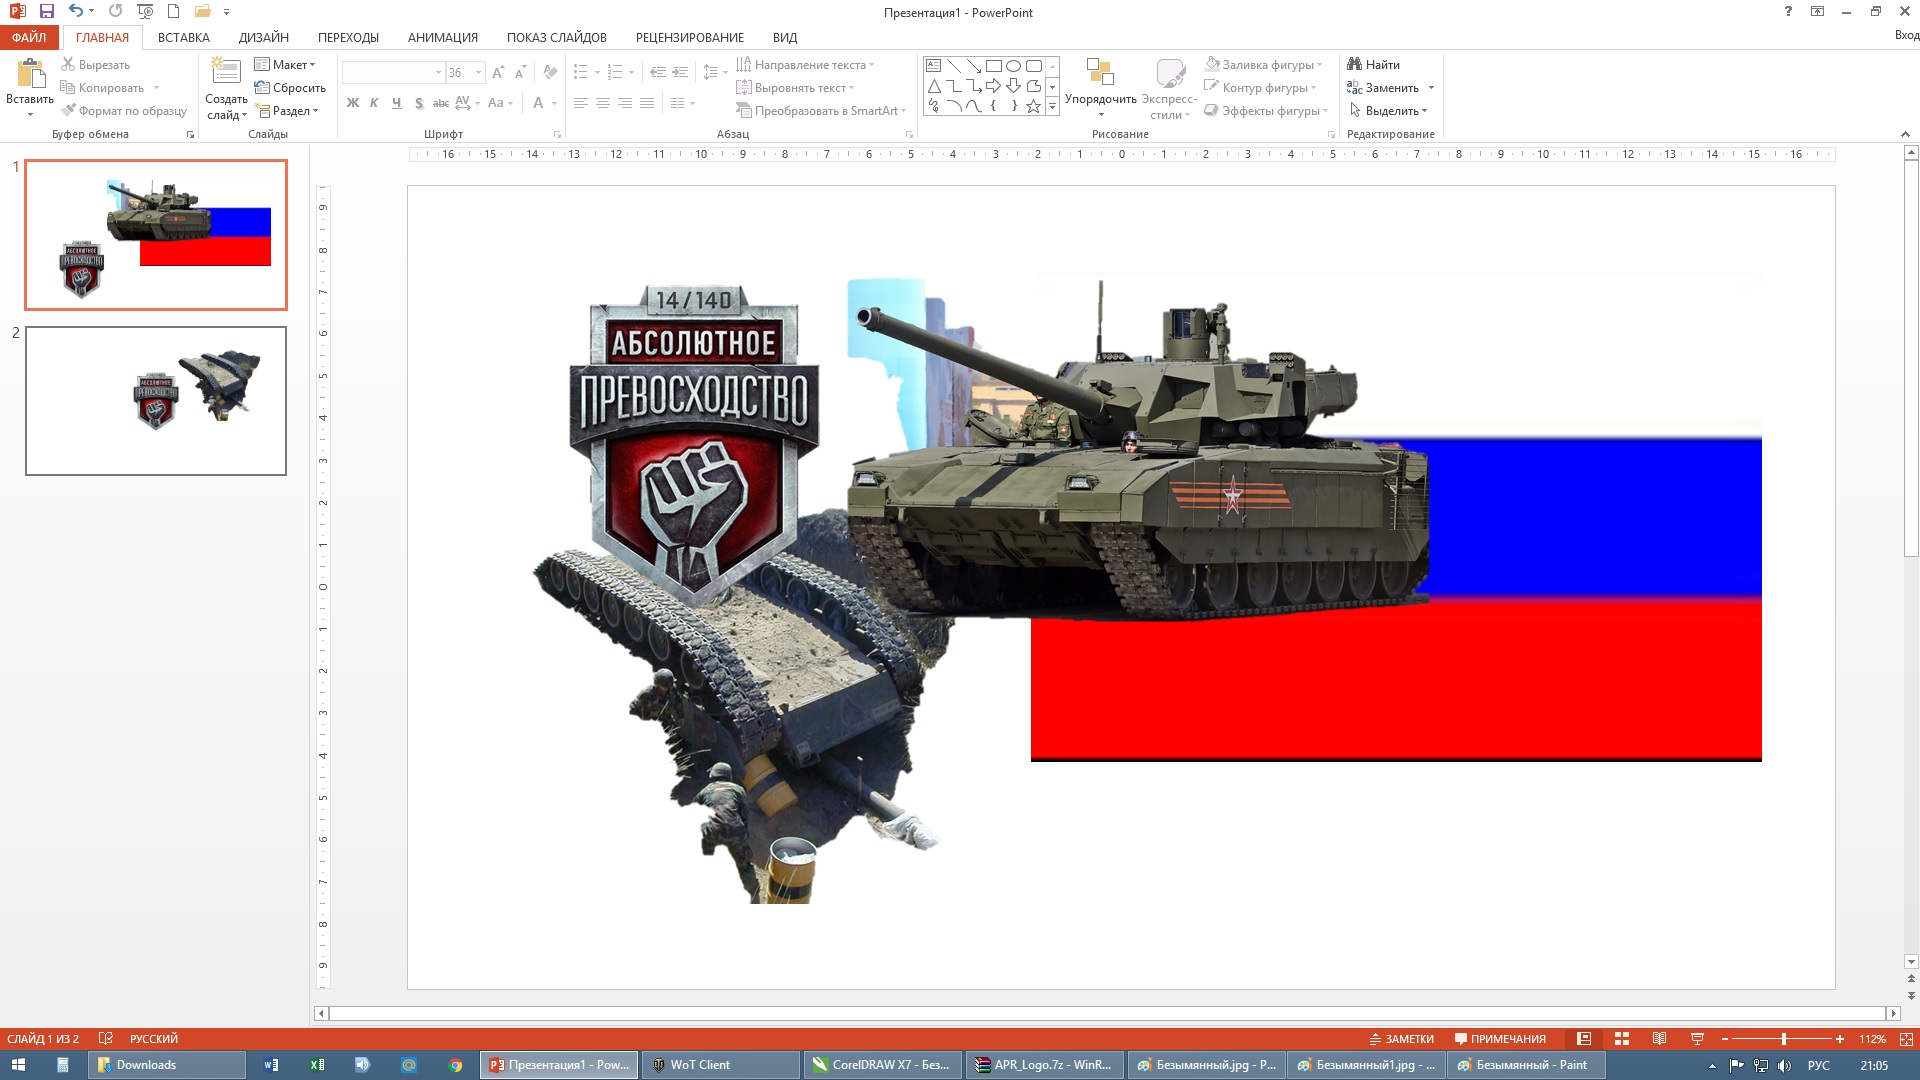Viewport: 1920px width, 1080px height.
Task: Switch to the ВСТАВКА tab
Action: (x=184, y=37)
